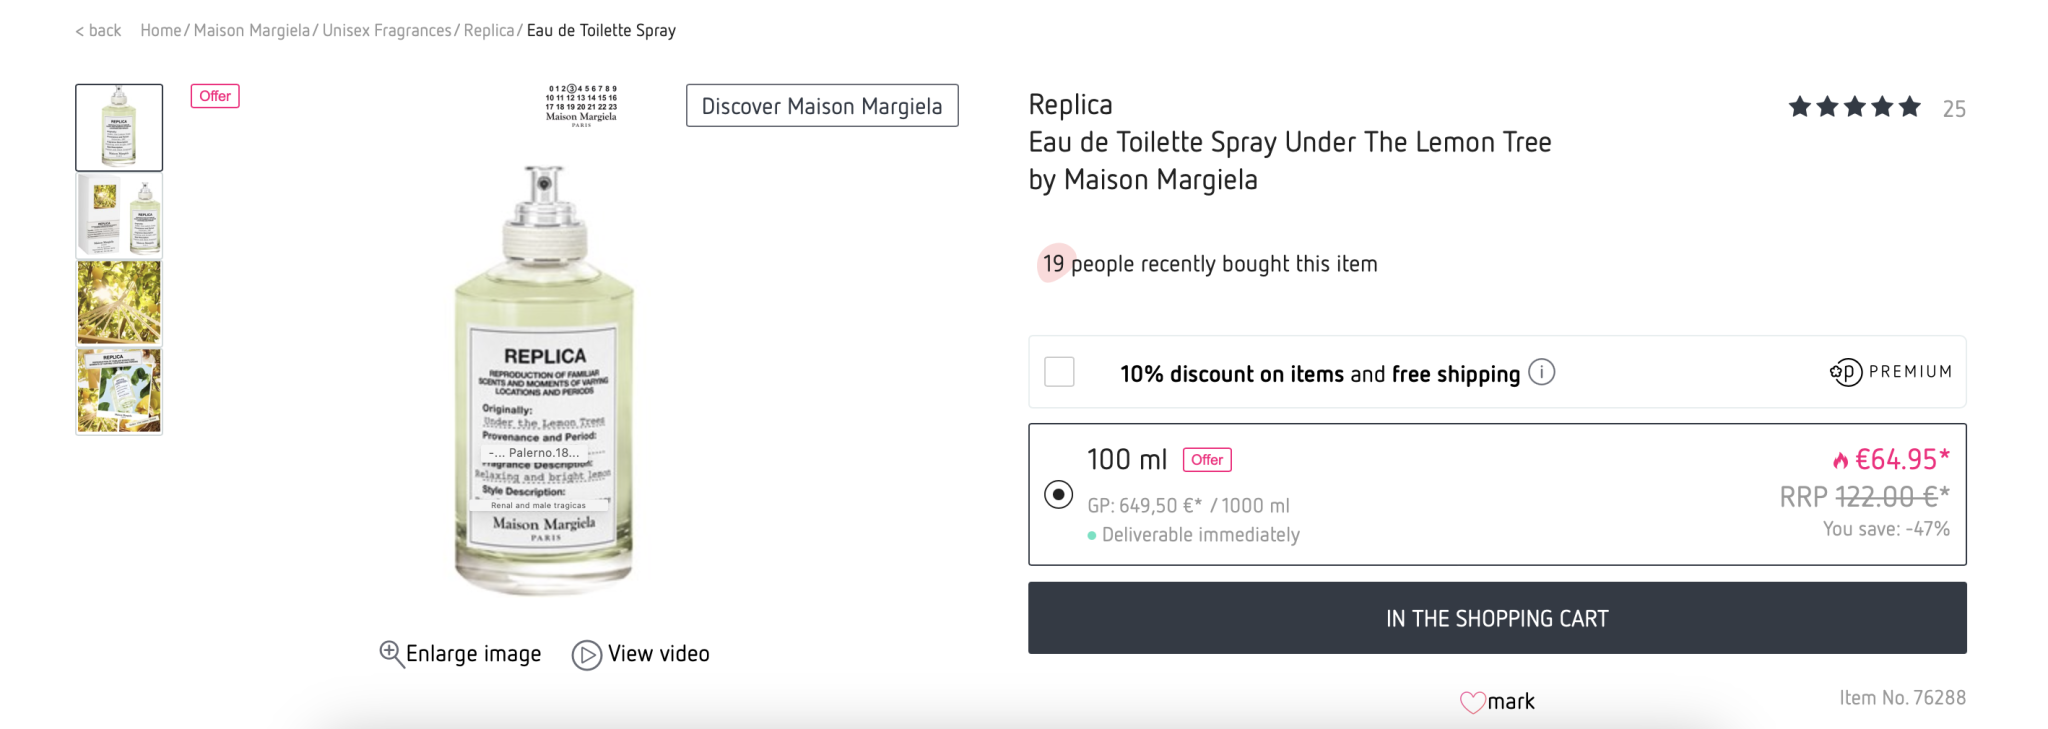Click the flame icon beside the price
The width and height of the screenshot is (2048, 729).
1840,460
